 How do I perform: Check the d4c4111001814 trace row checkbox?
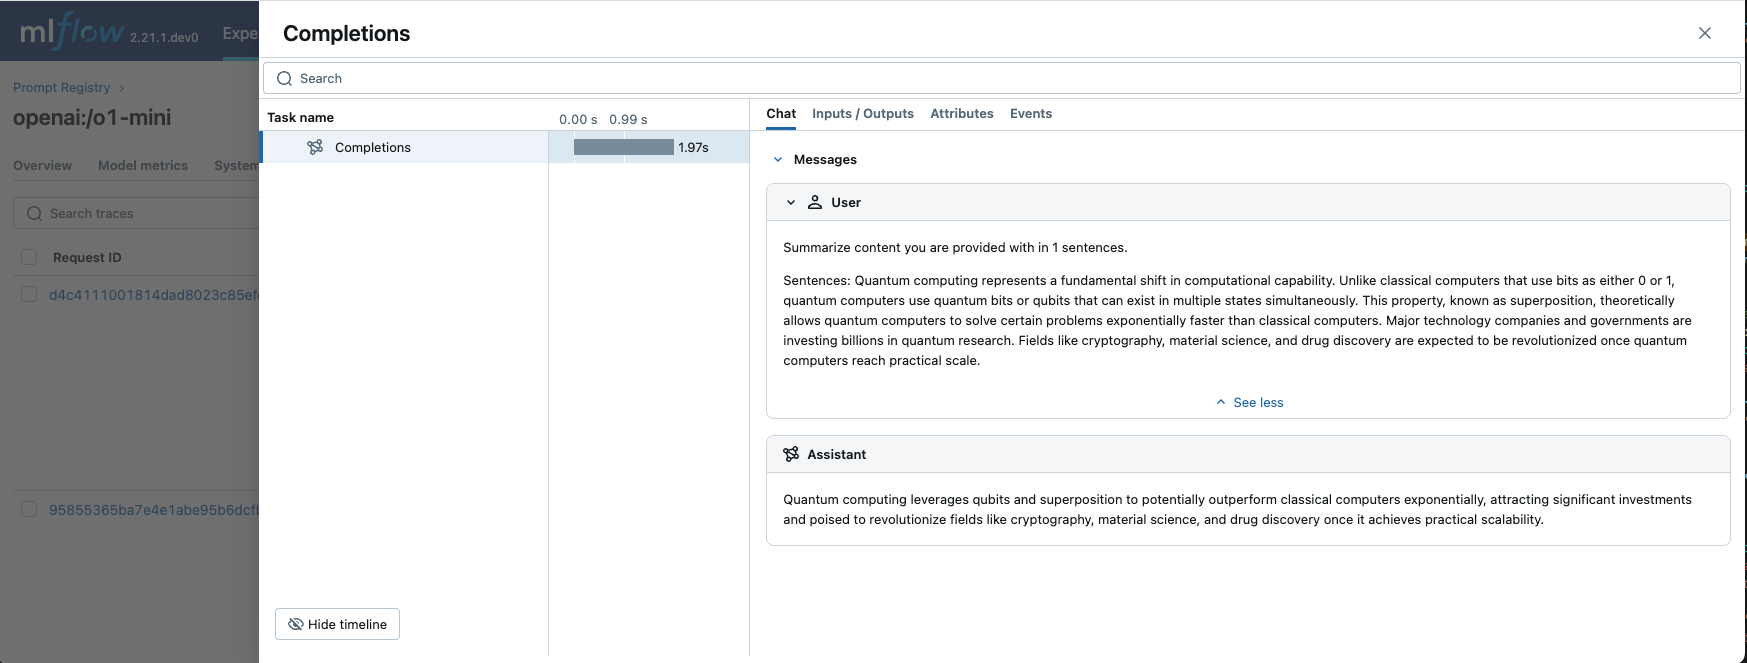[x=29, y=295]
